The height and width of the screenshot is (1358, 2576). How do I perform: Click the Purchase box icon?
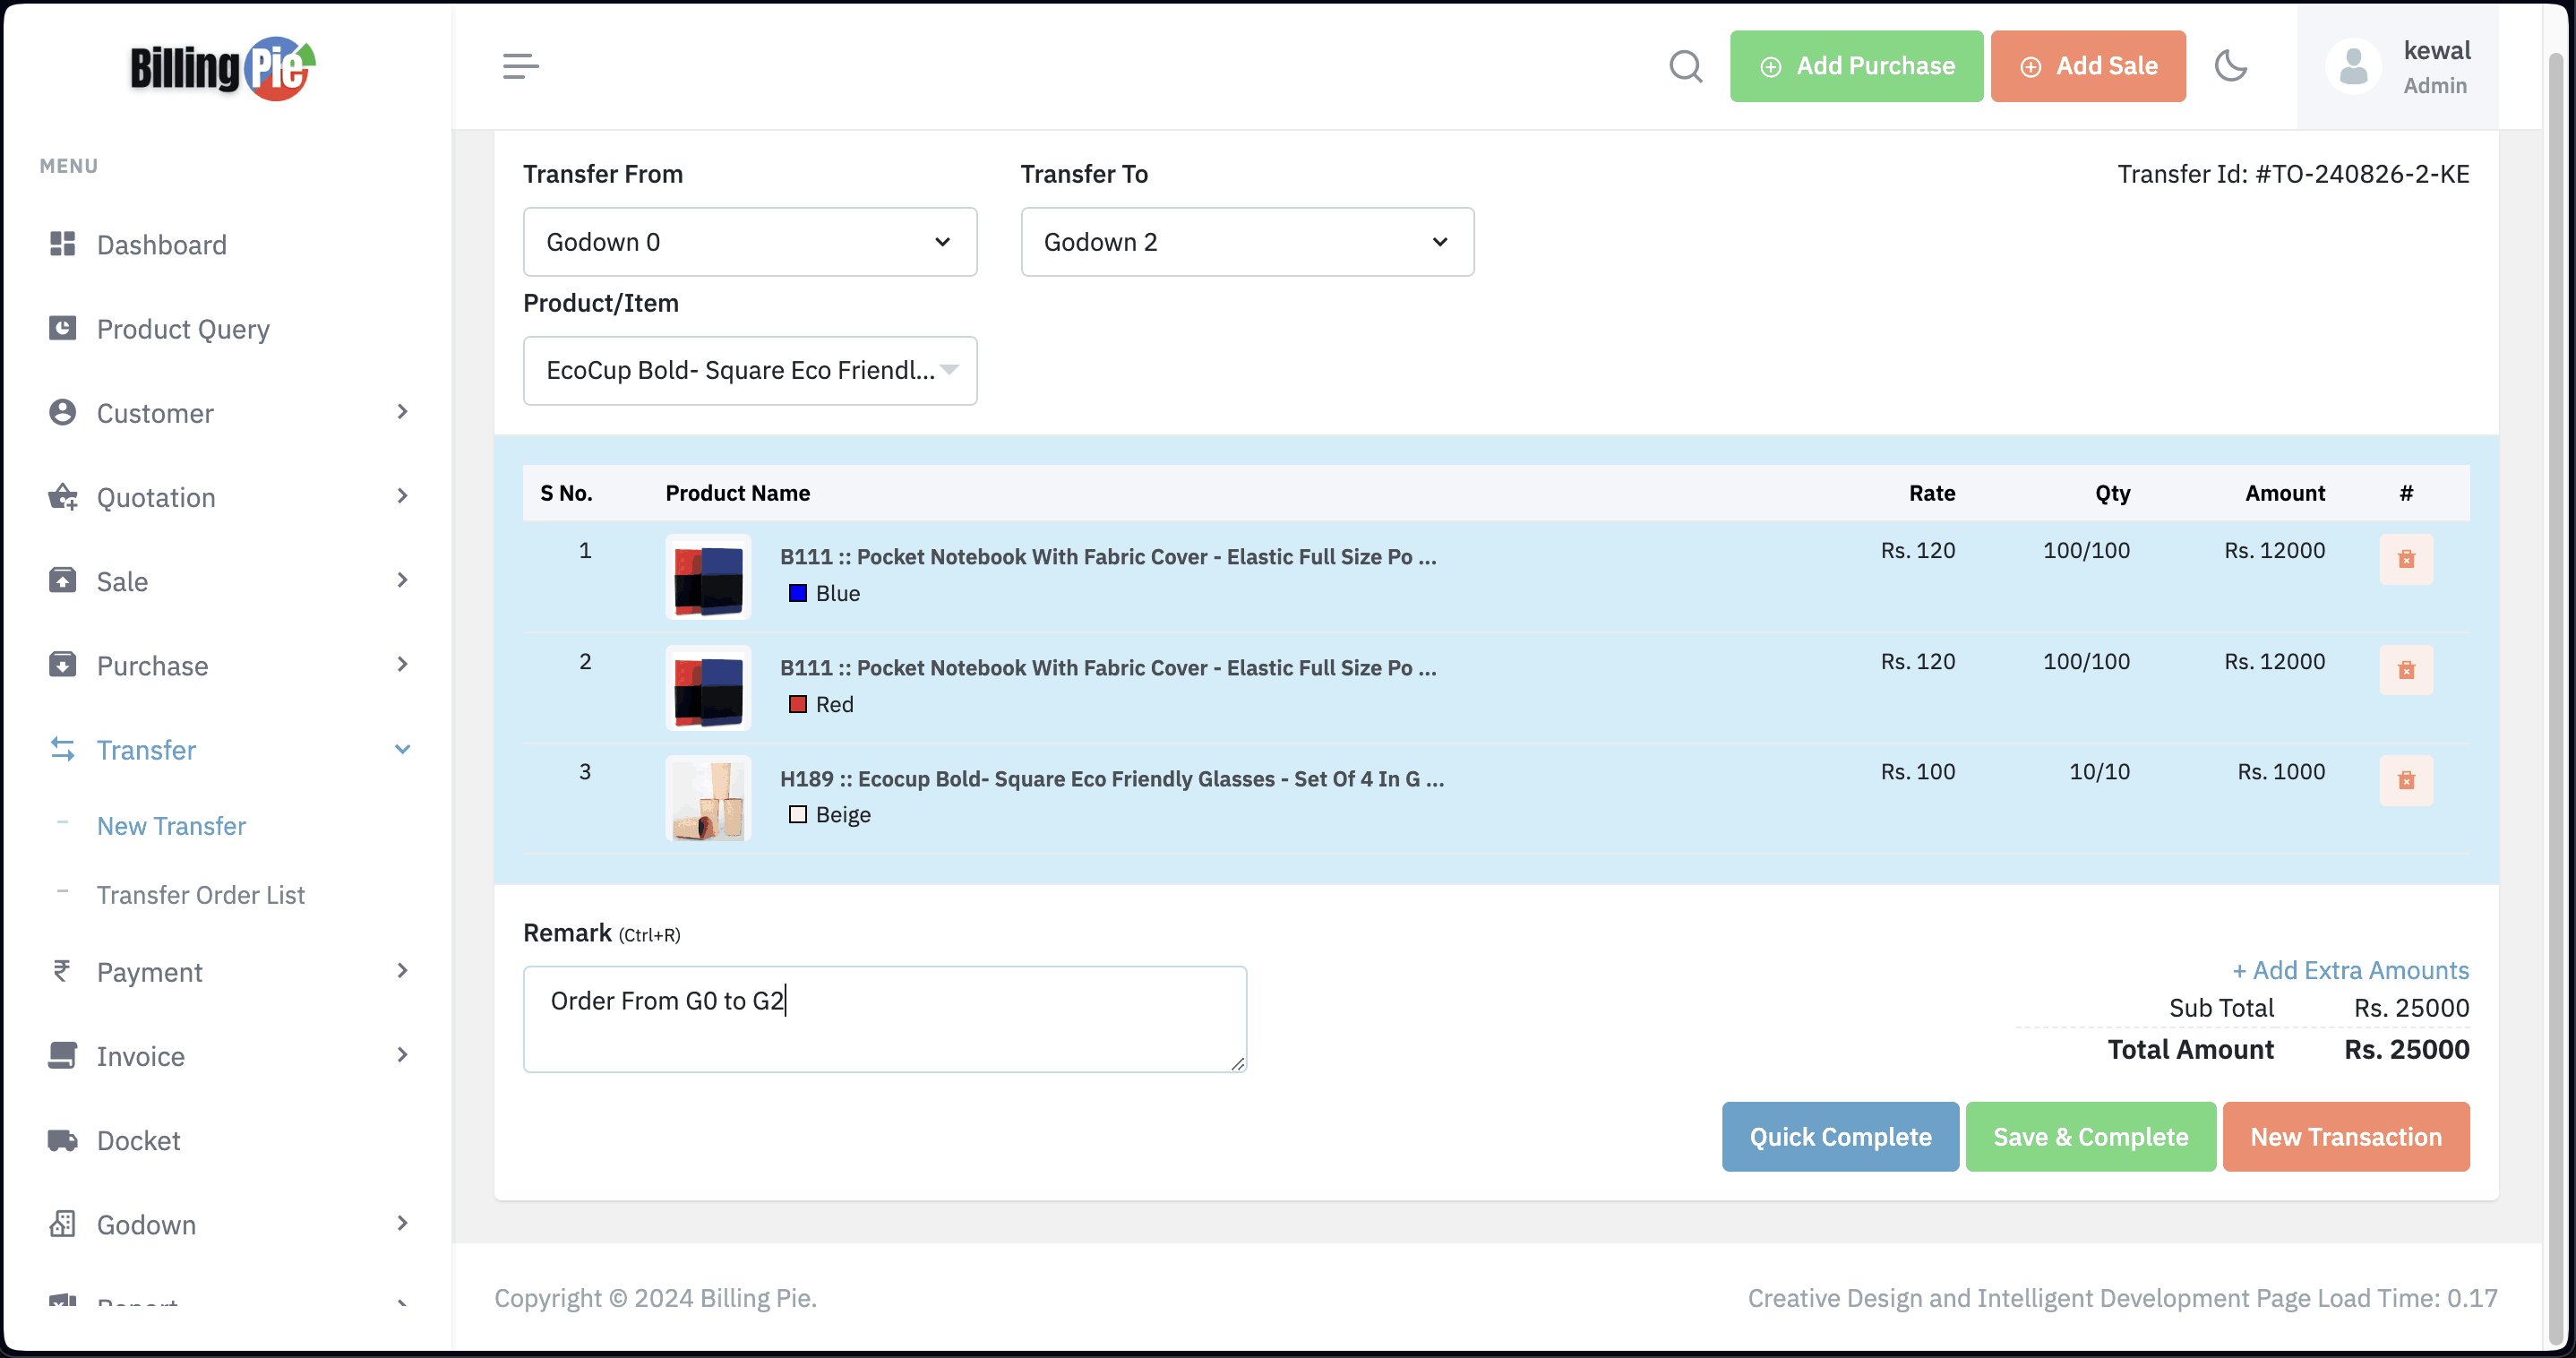pos(62,664)
